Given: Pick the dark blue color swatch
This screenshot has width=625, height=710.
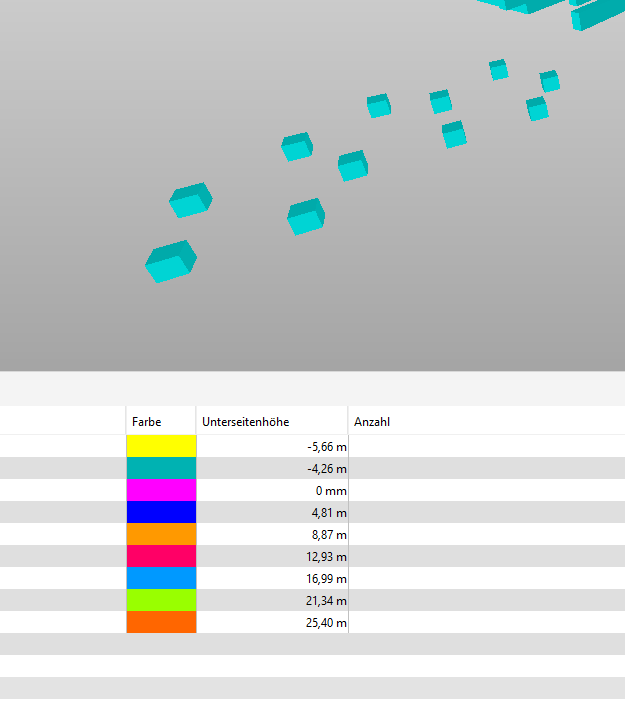Looking at the screenshot, I should pyautogui.click(x=161, y=512).
